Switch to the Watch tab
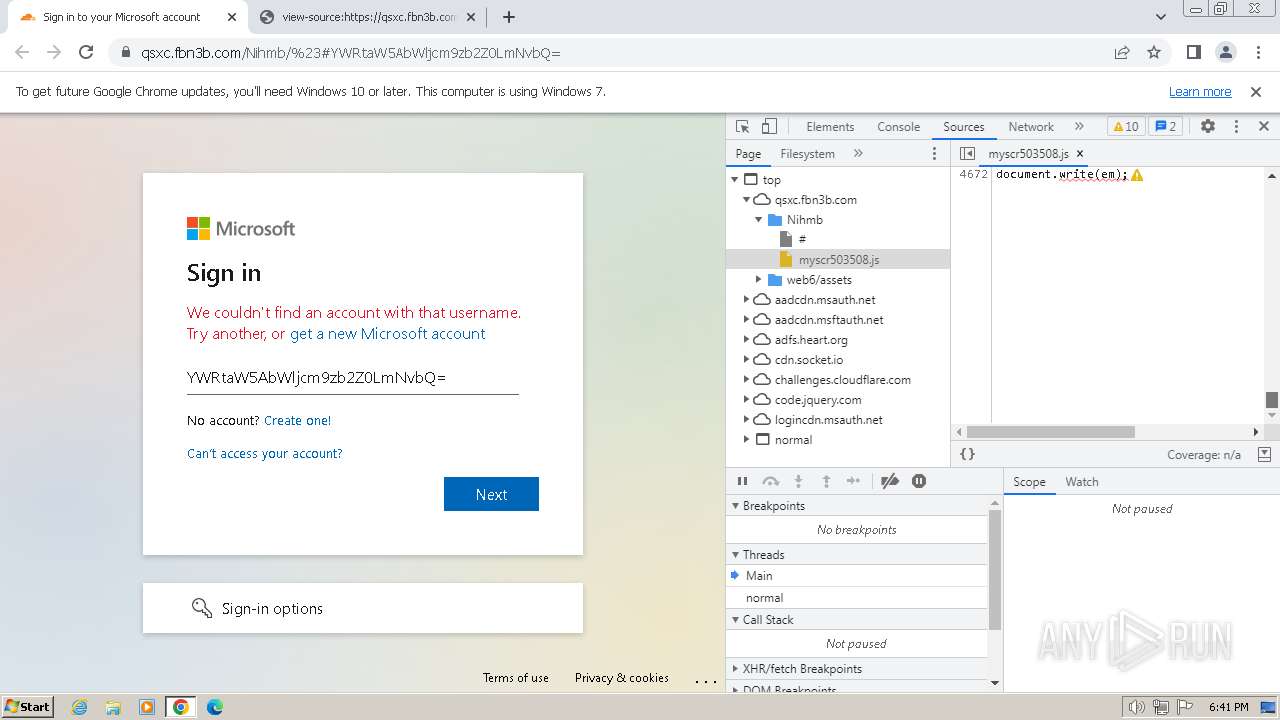Viewport: 1280px width, 720px height. pos(1082,482)
